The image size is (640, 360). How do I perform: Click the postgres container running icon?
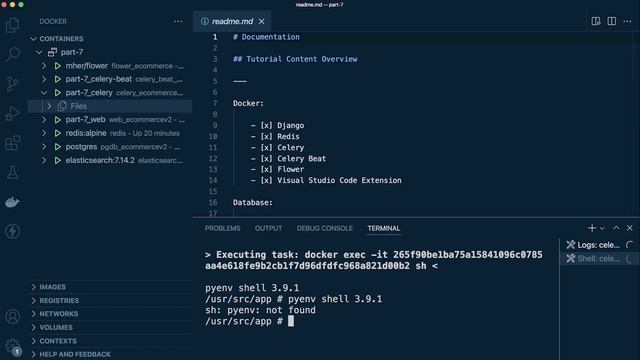pos(58,147)
